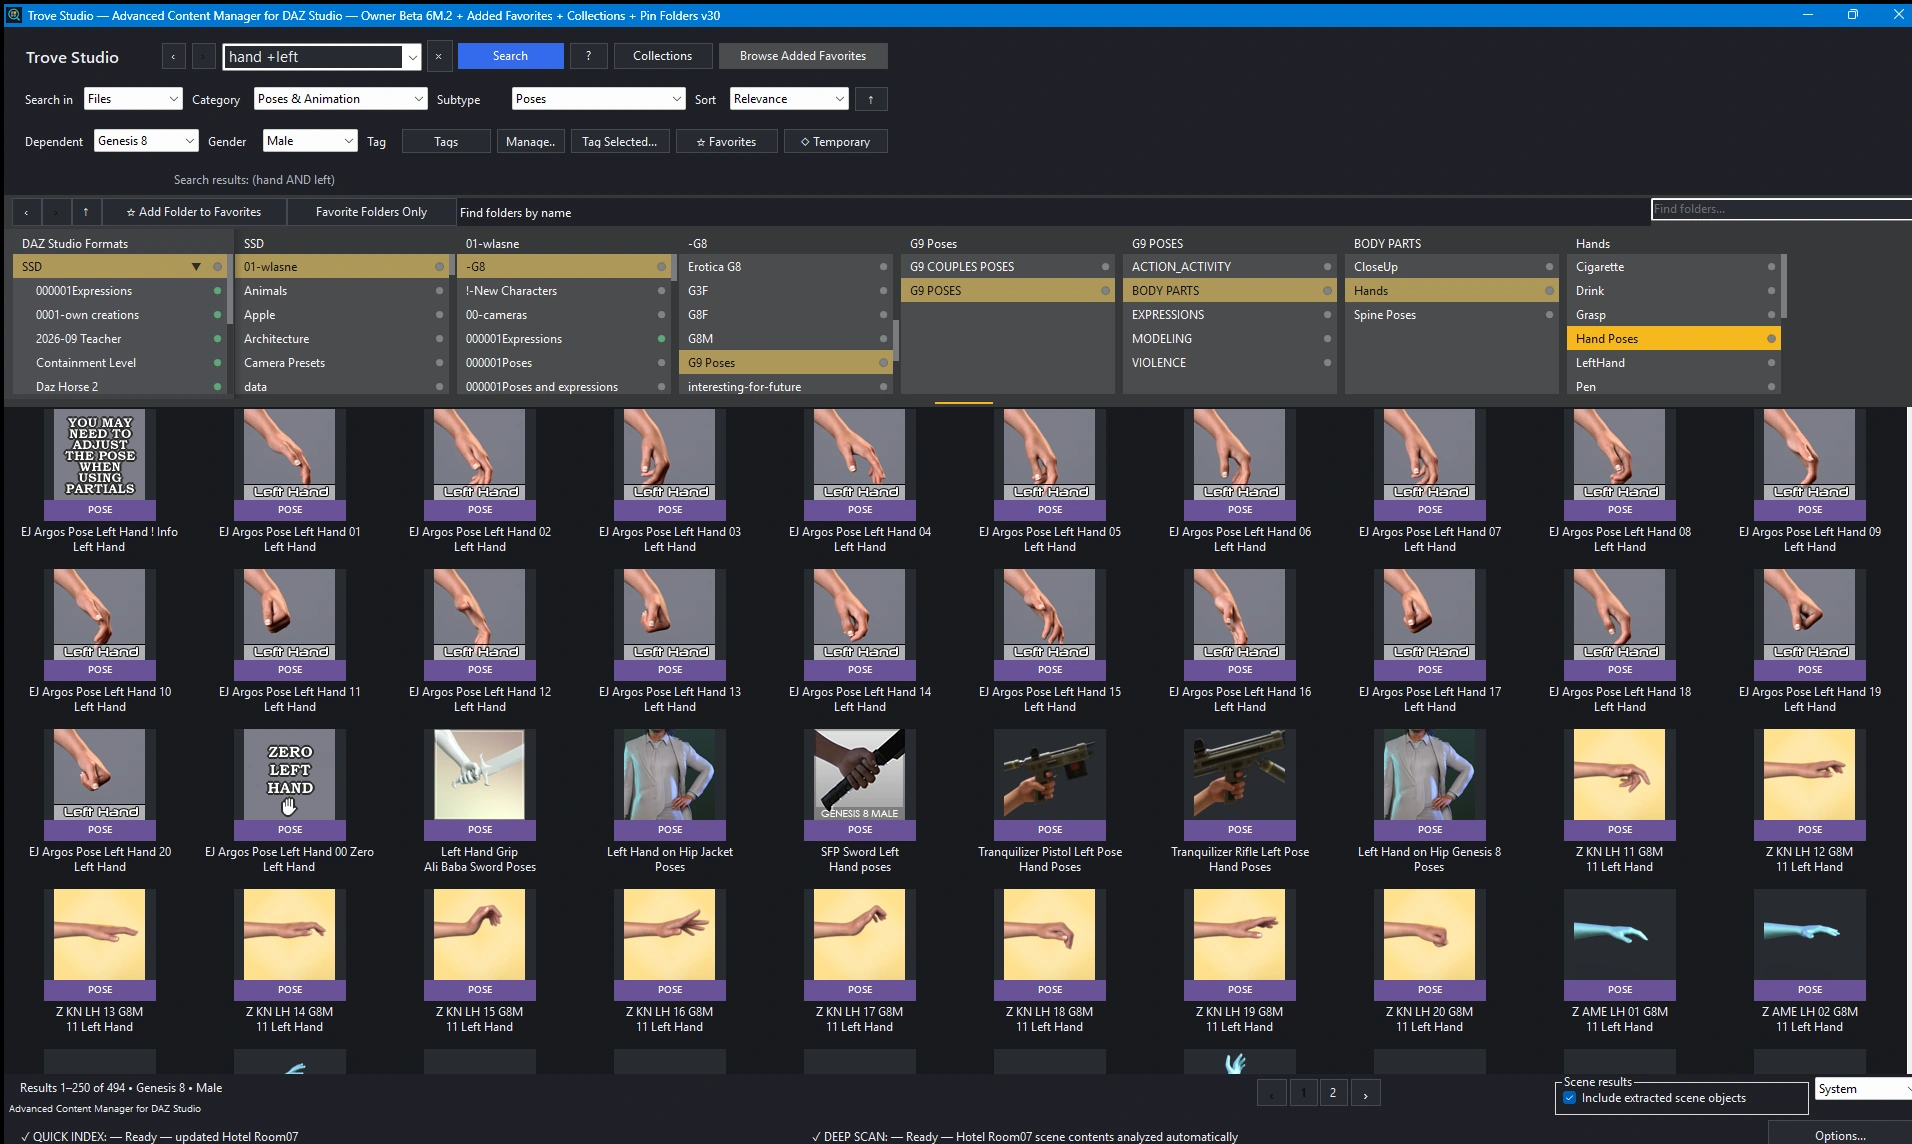Select the G9 POSES folder
Image resolution: width=1912 pixels, height=1144 pixels.
pos(1007,291)
